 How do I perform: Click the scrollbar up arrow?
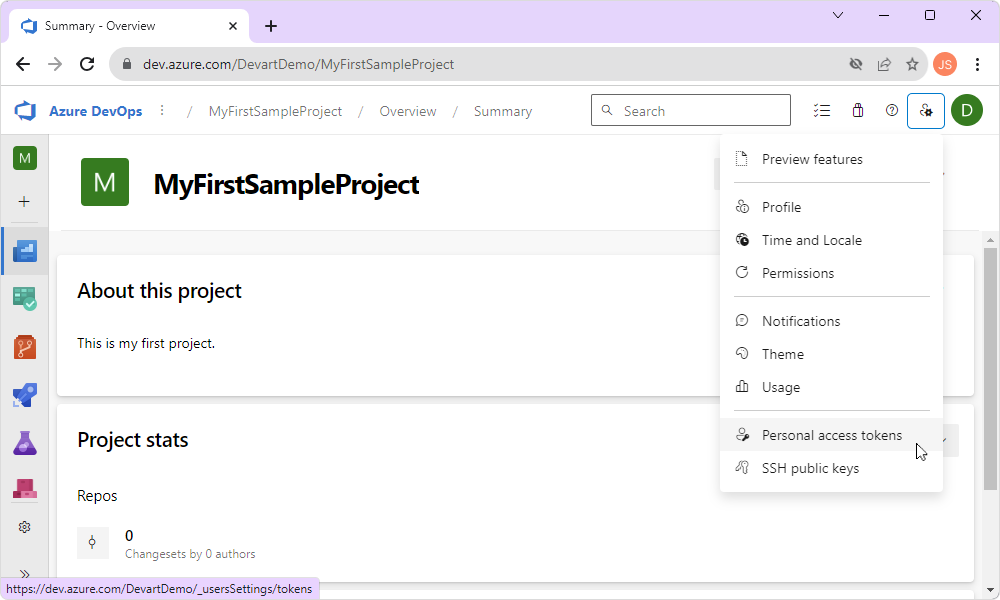click(x=990, y=240)
